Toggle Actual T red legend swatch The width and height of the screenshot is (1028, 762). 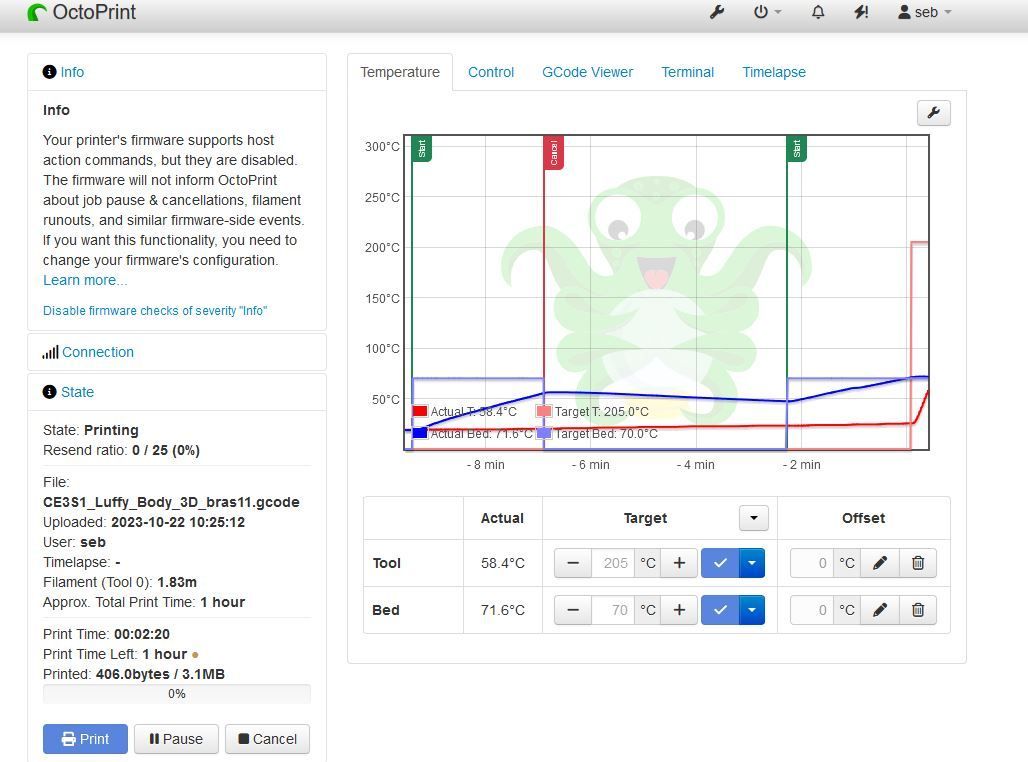coord(420,411)
